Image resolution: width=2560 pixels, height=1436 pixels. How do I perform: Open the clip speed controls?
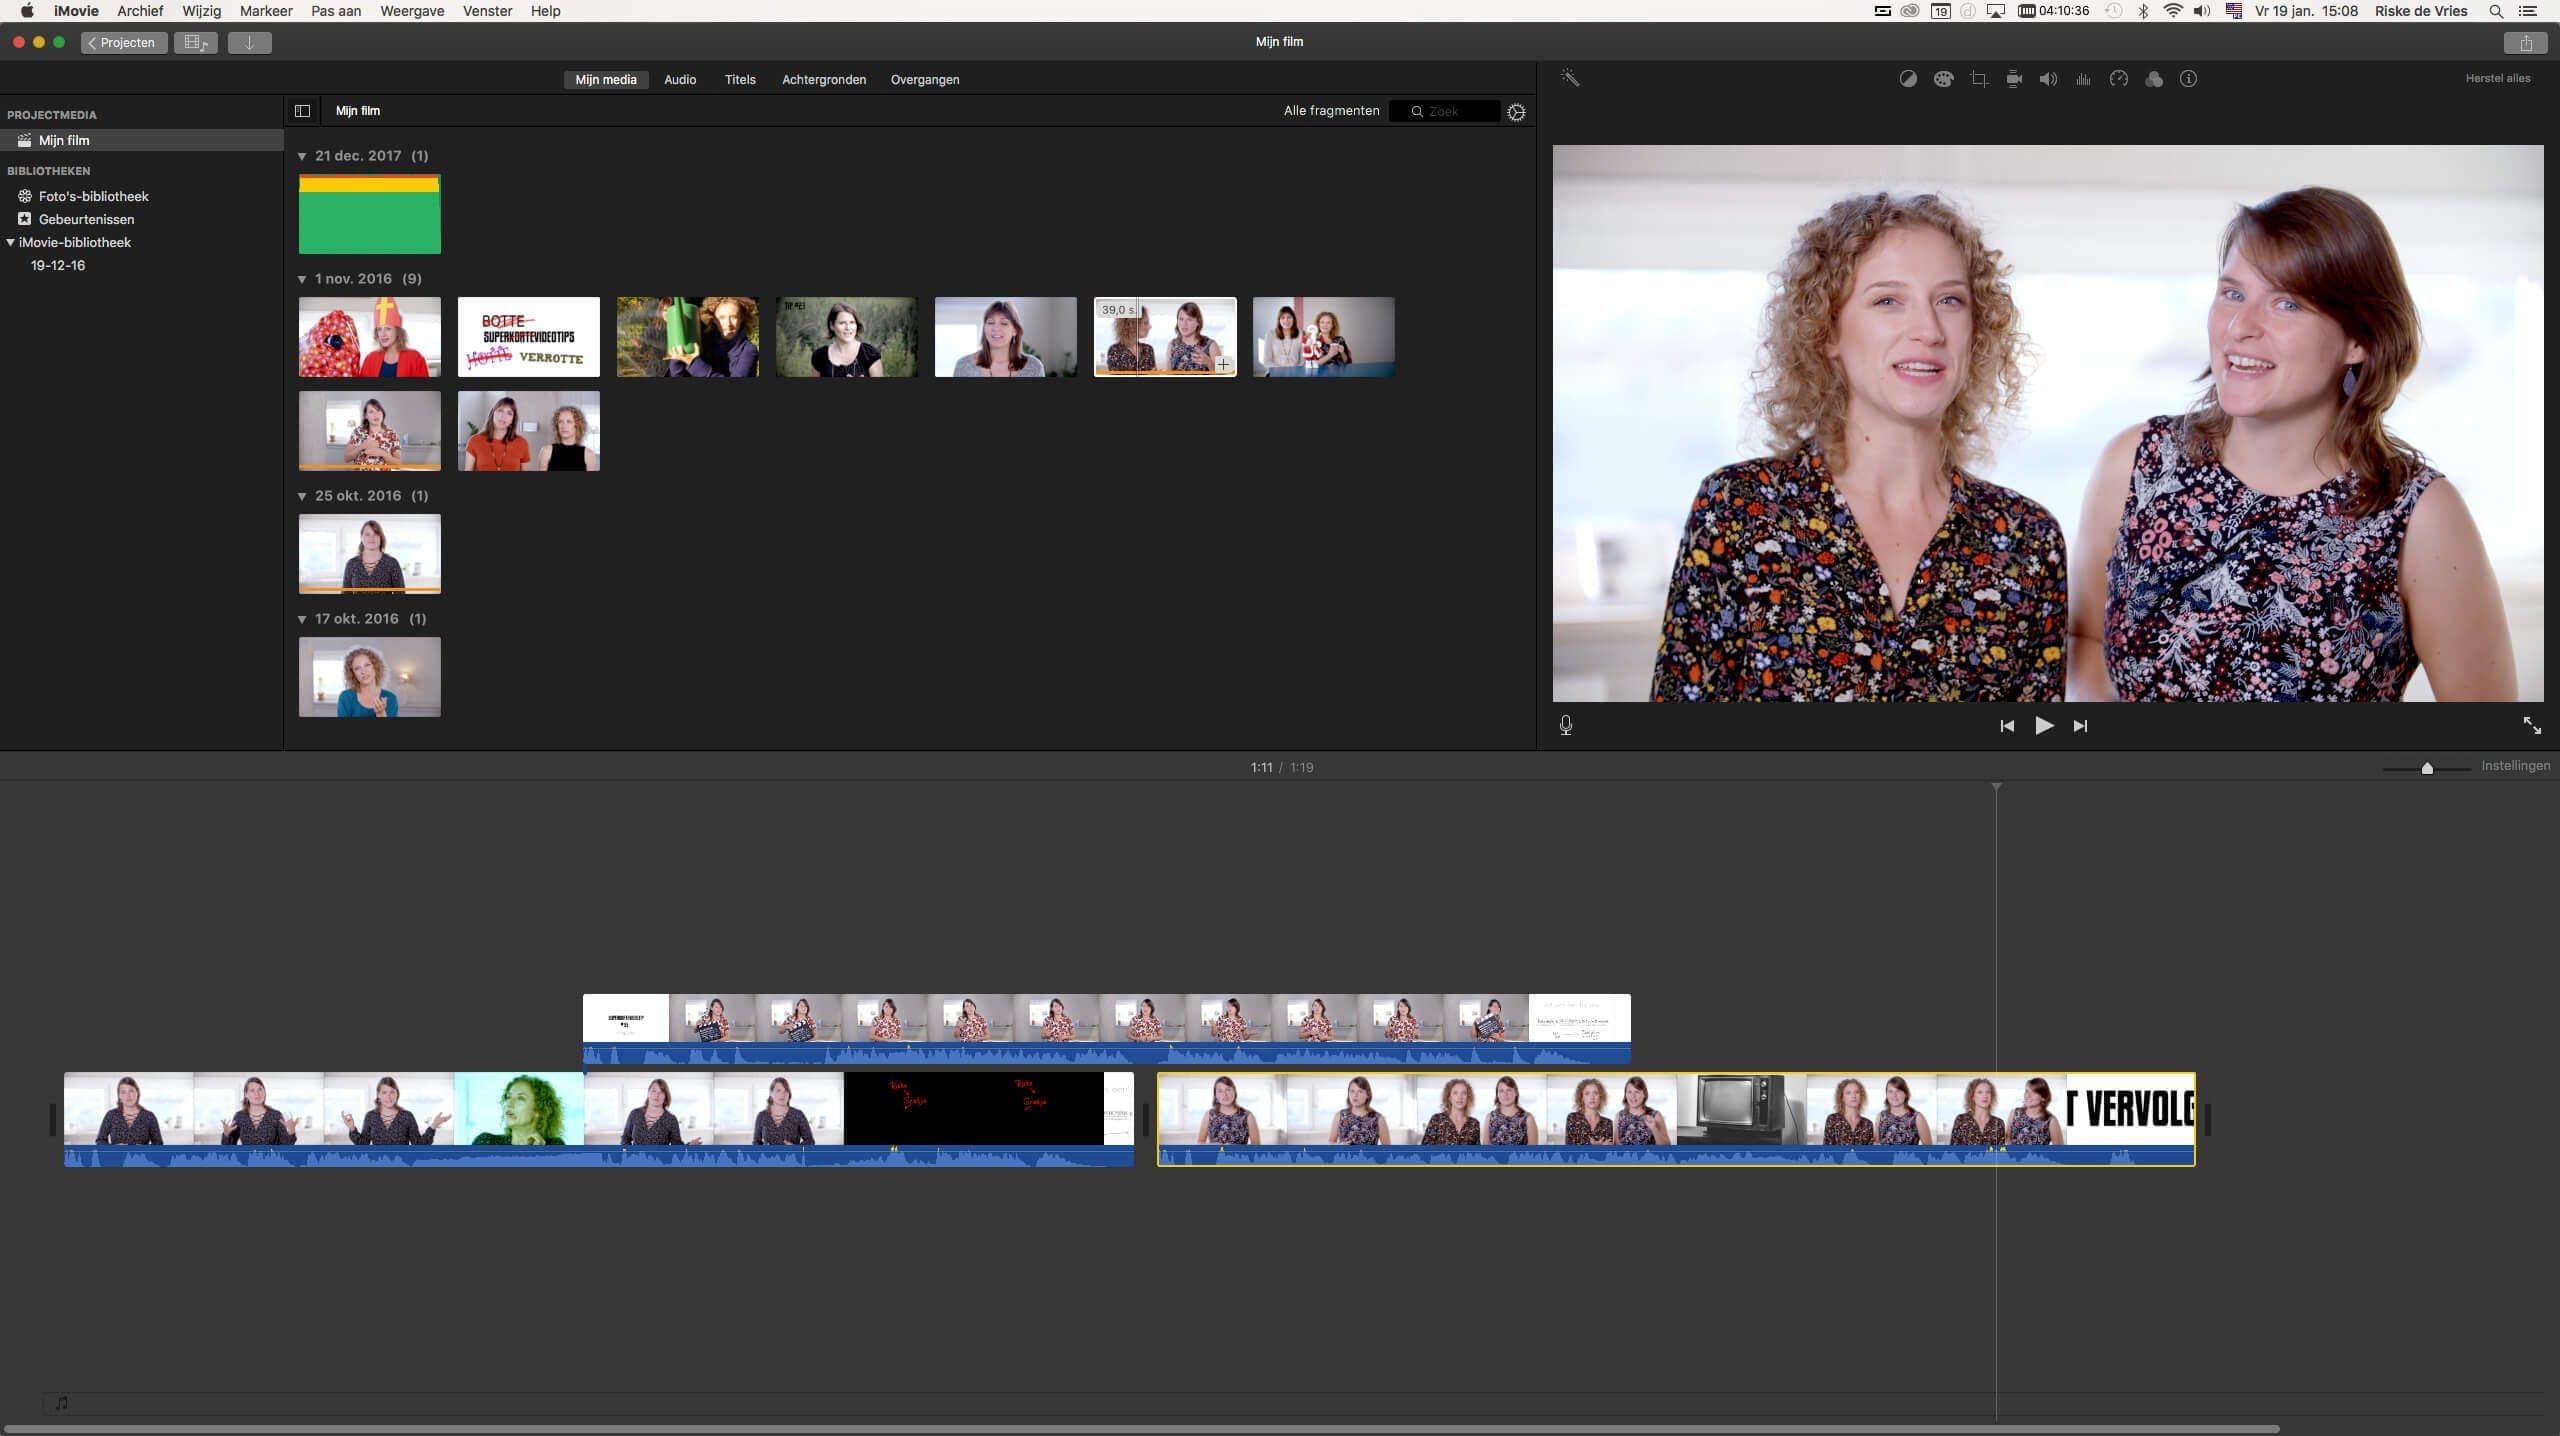click(x=2119, y=79)
